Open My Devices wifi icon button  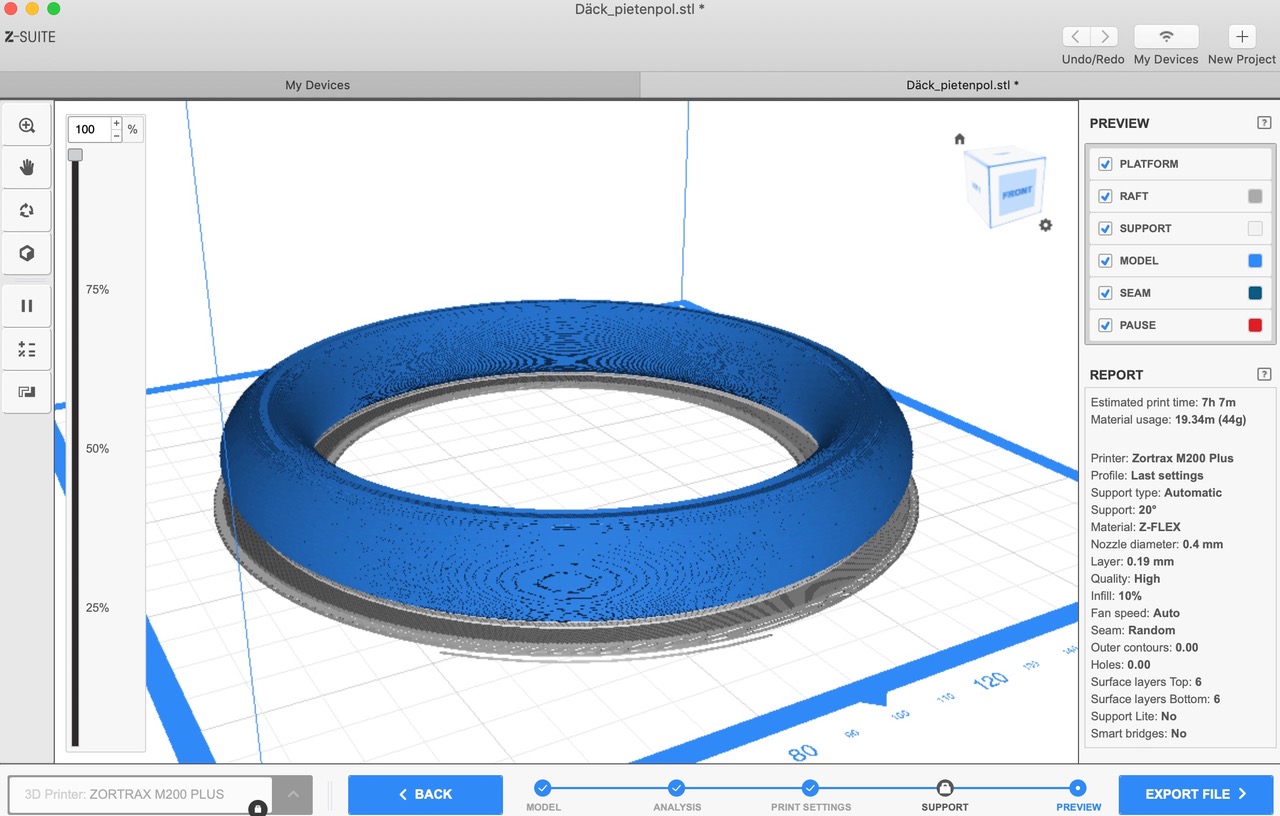tap(1166, 37)
